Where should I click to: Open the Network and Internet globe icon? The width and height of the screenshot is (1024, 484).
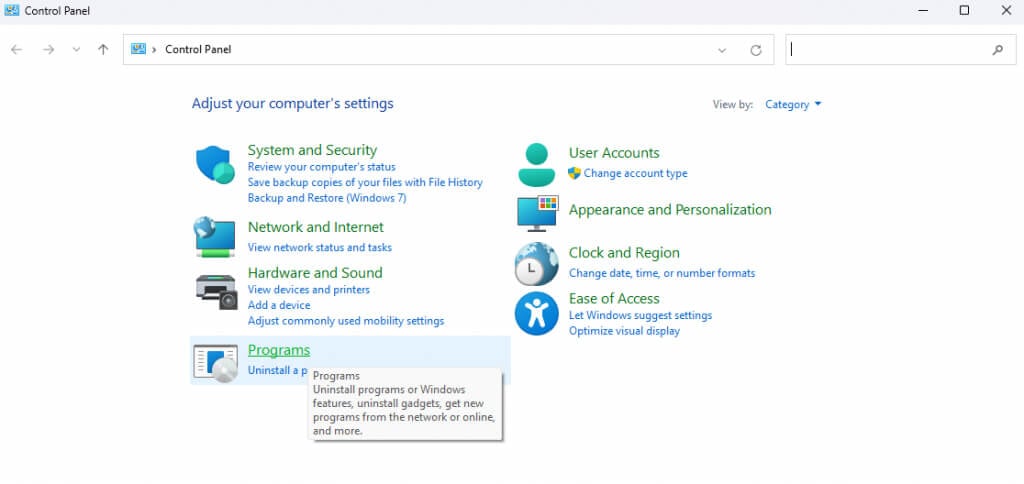(x=214, y=237)
